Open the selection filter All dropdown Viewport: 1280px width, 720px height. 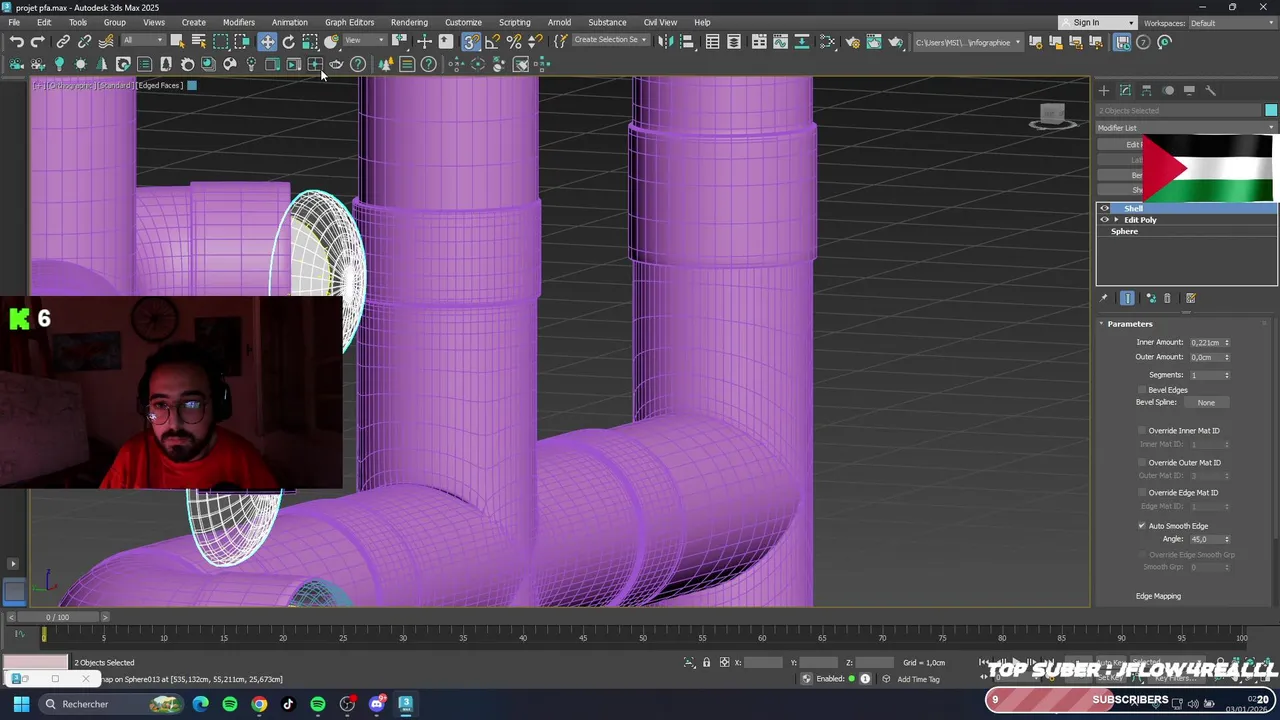coord(143,41)
